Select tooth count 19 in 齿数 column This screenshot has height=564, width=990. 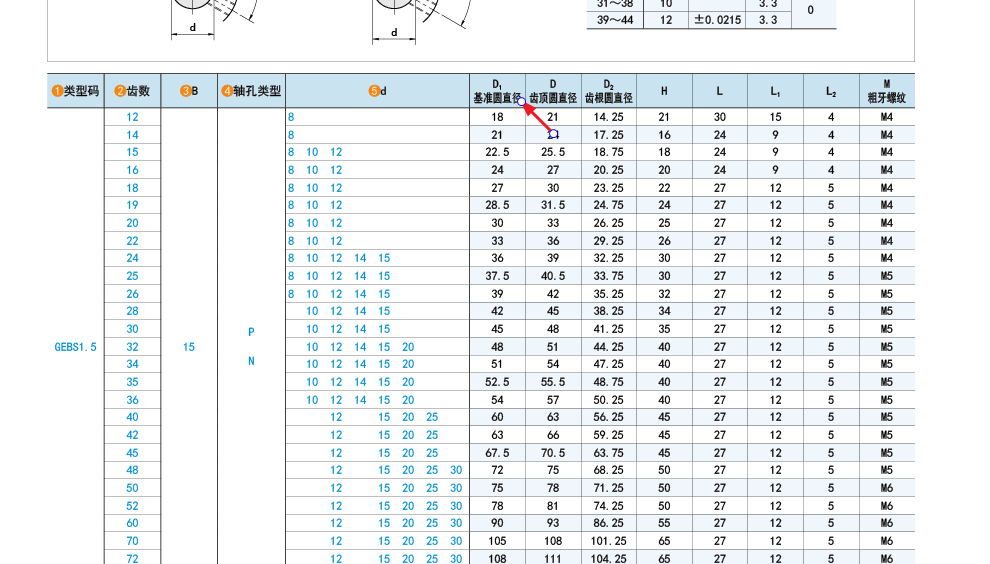point(132,205)
